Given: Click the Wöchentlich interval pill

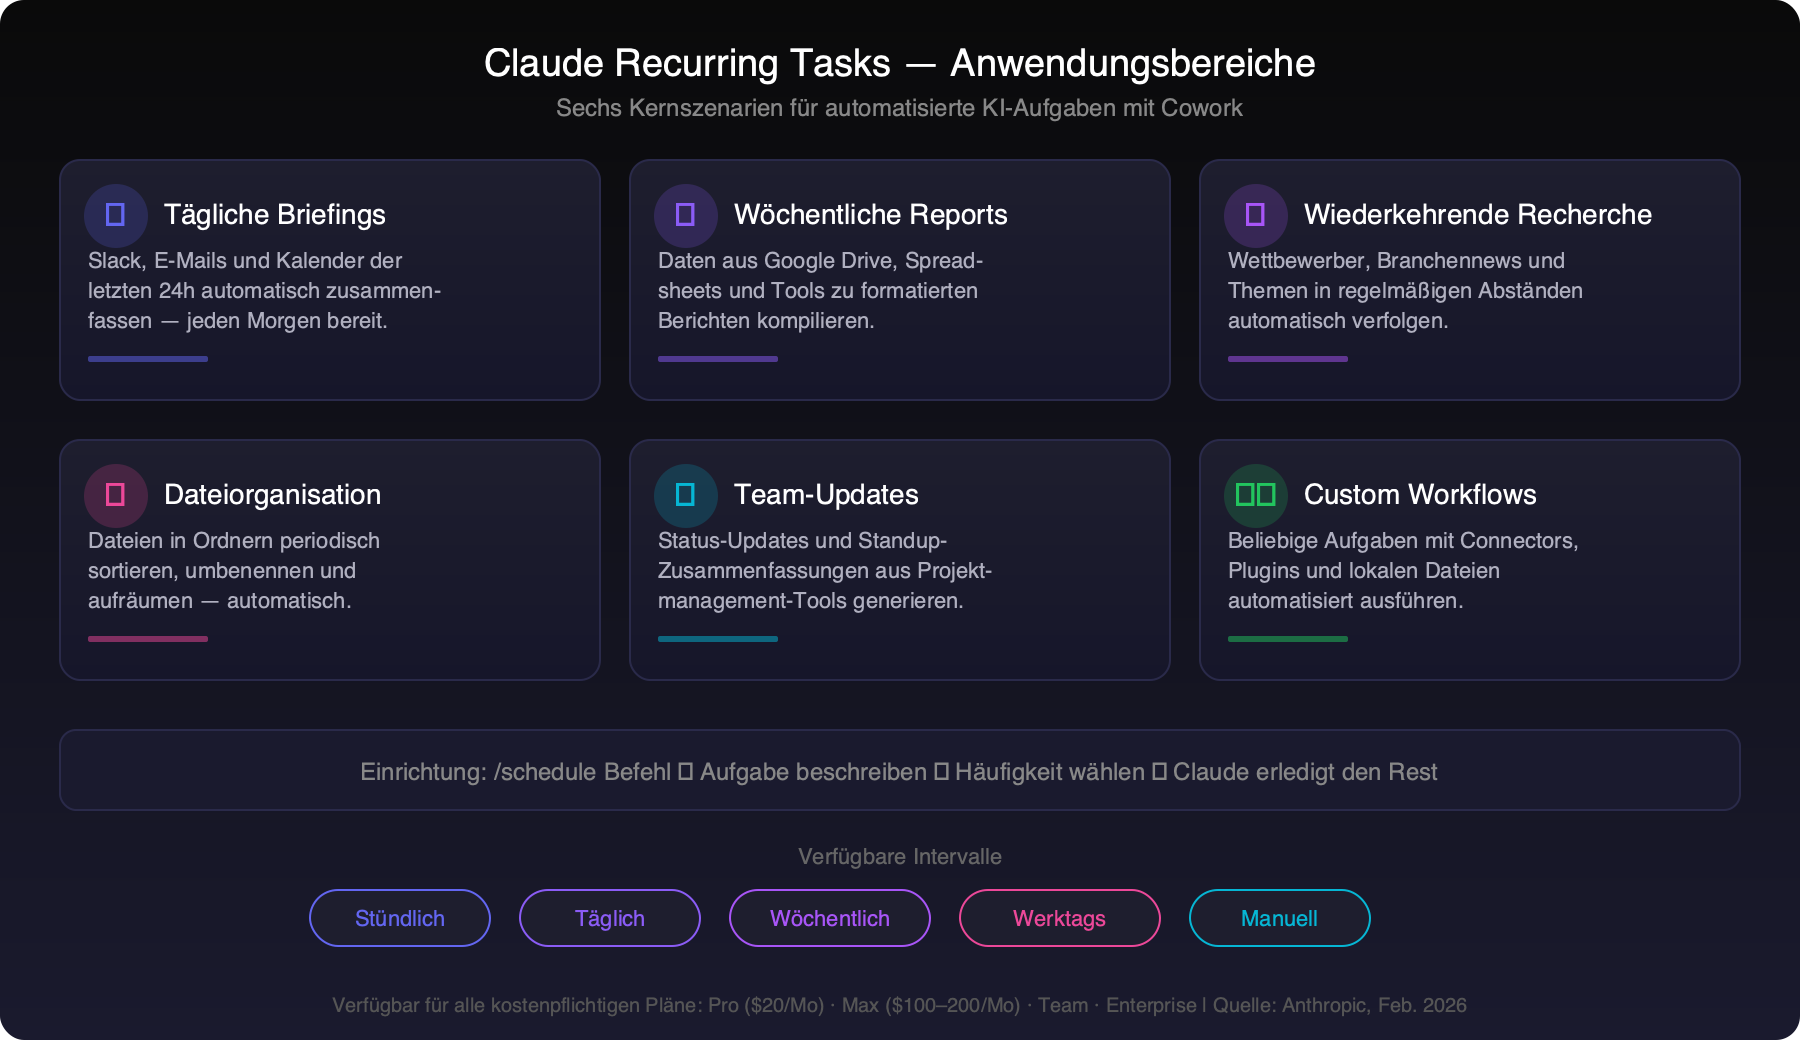Looking at the screenshot, I should tap(829, 918).
